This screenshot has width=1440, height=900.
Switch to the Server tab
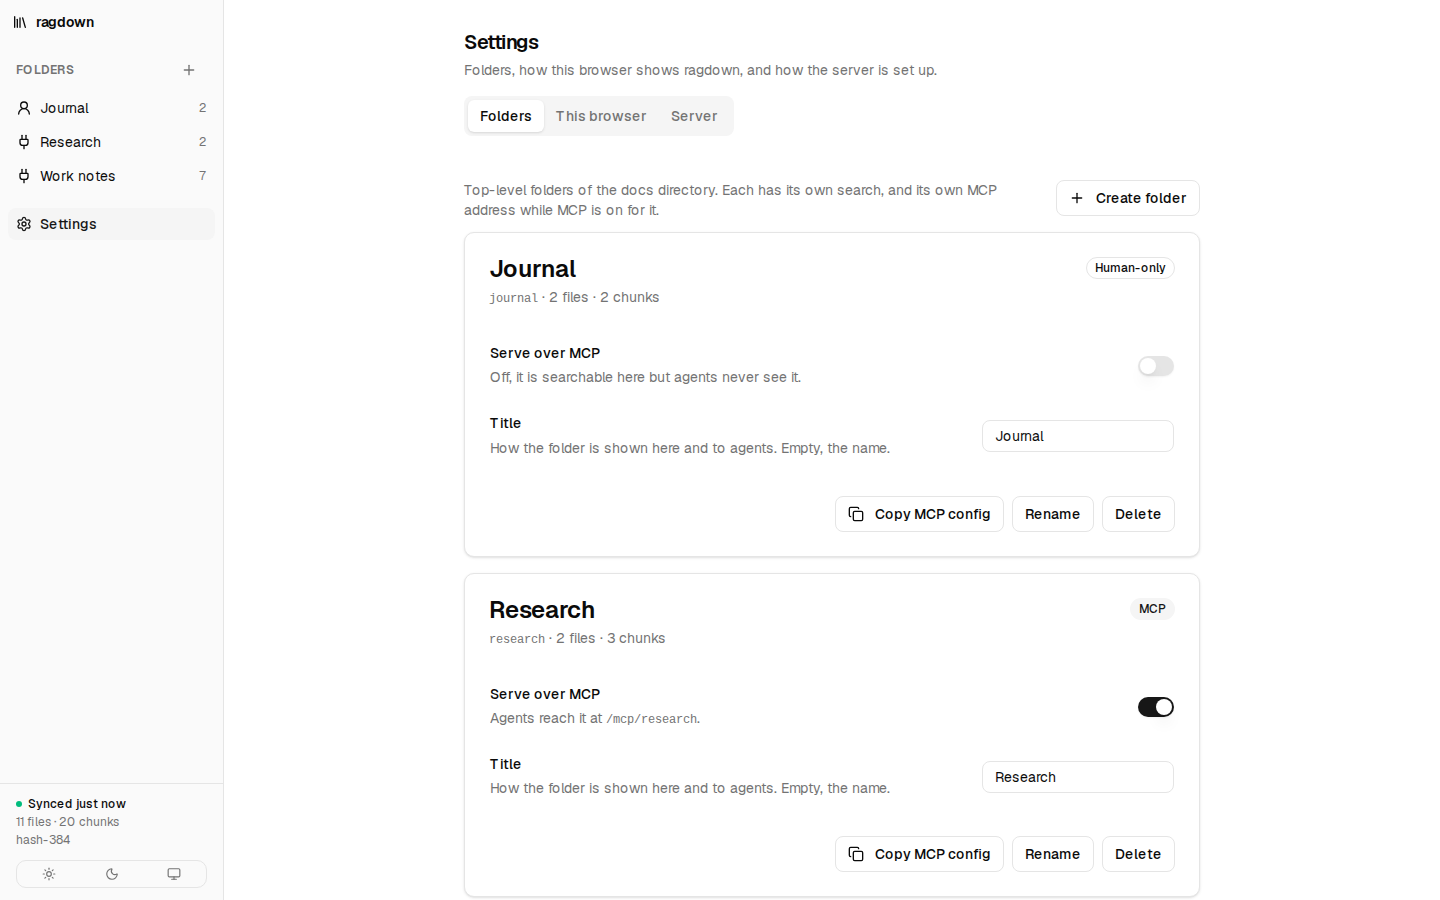coord(694,116)
